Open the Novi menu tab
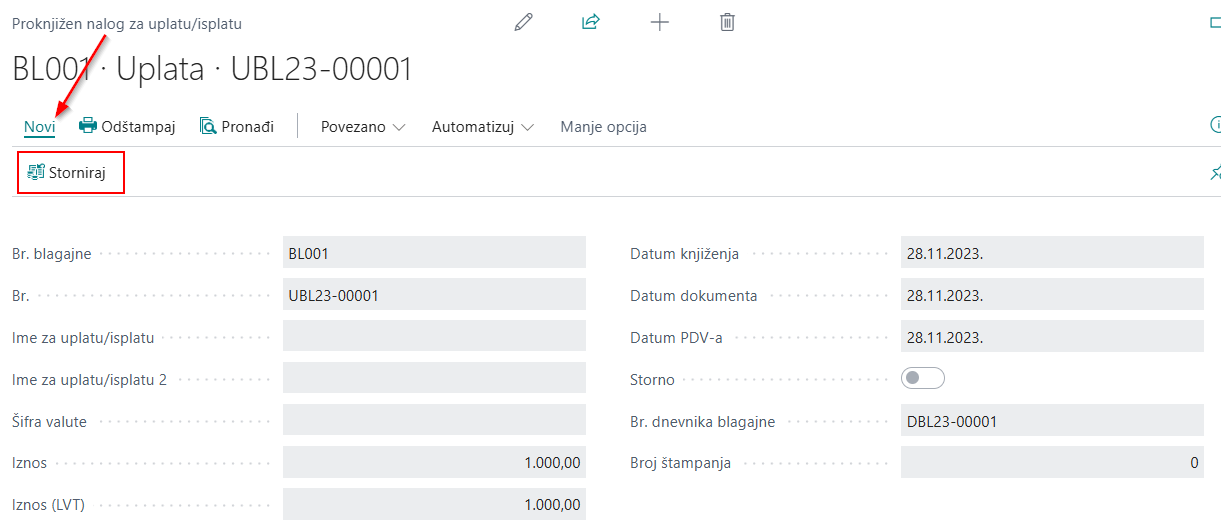Viewport: 1221px width, 529px height. click(x=39, y=127)
